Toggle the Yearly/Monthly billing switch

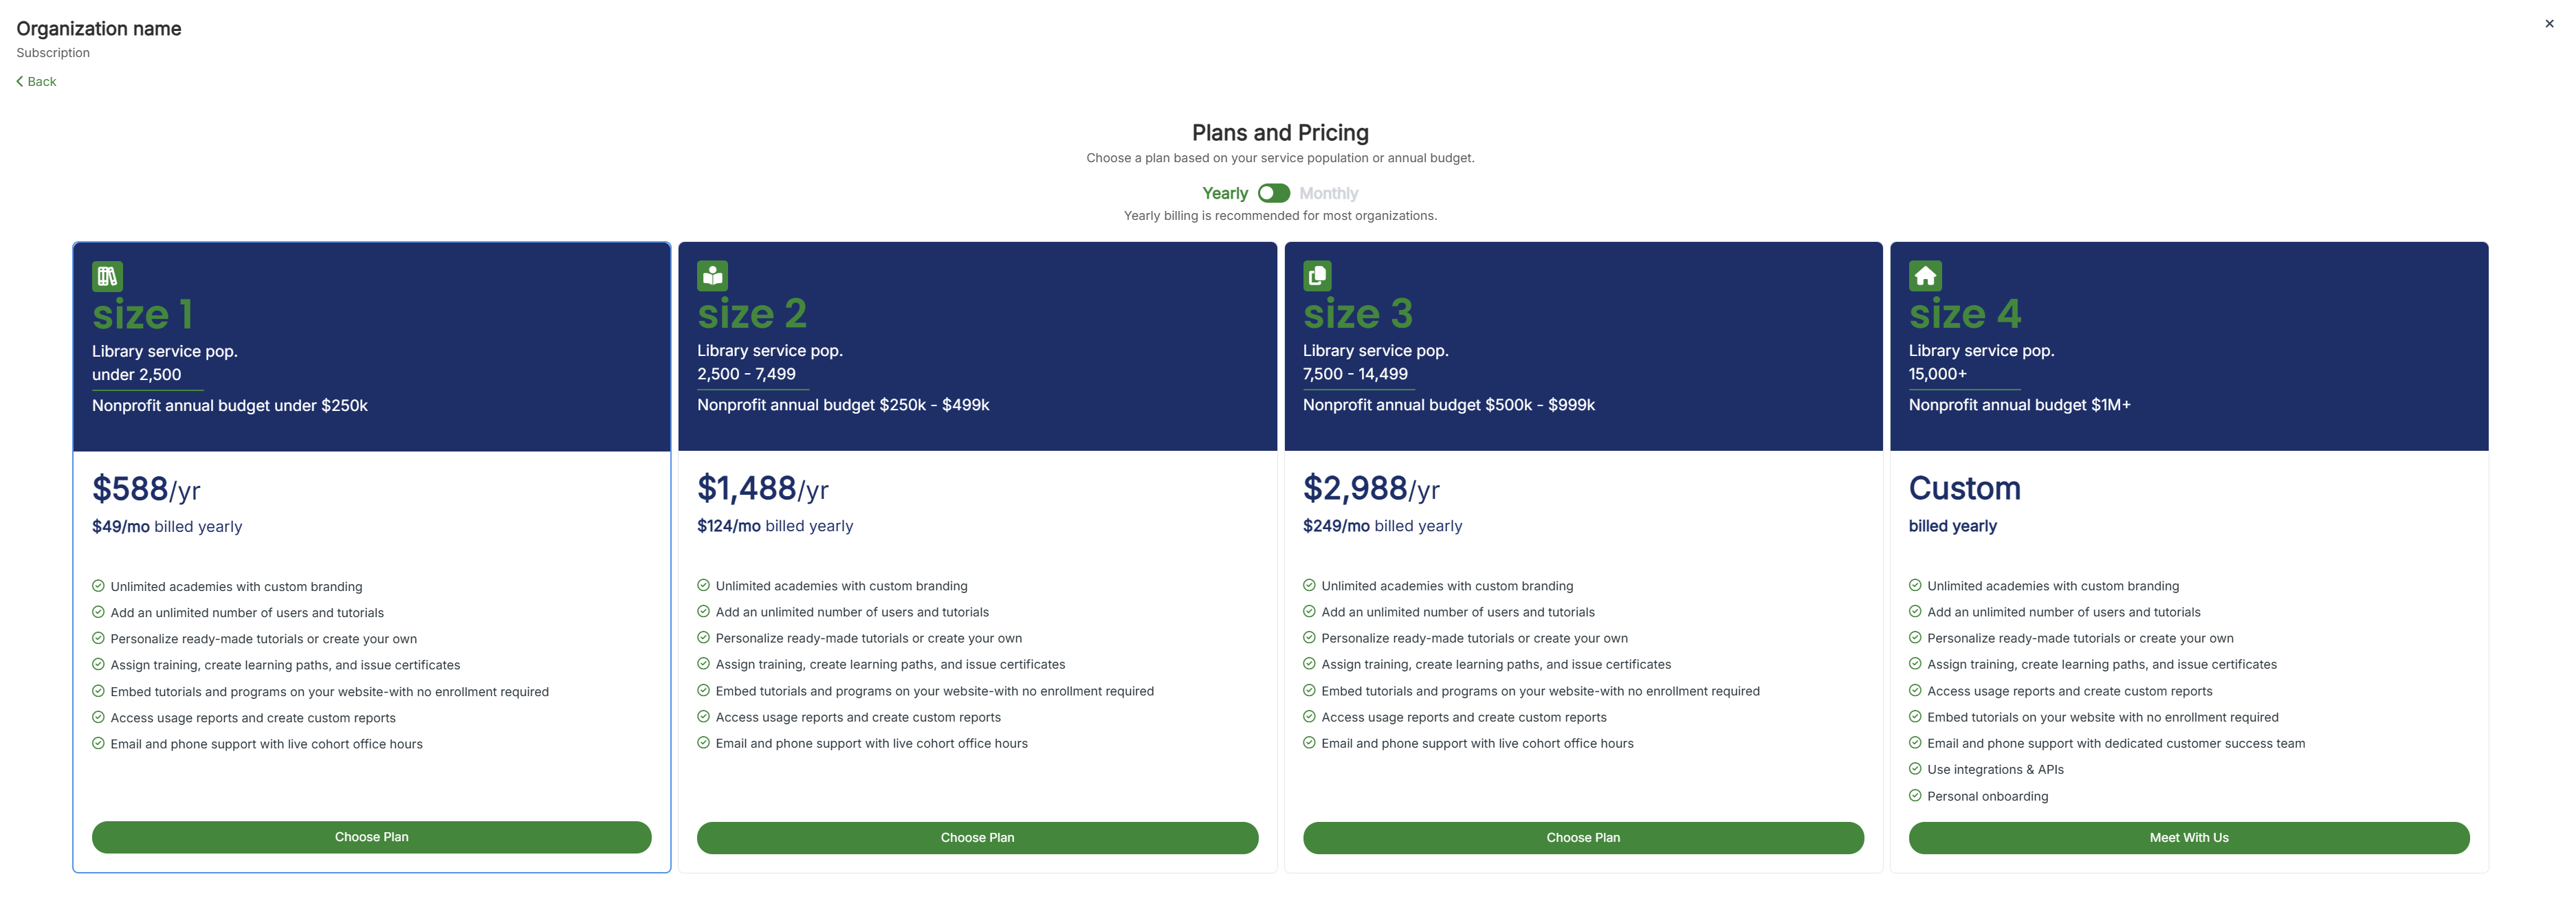1273,193
